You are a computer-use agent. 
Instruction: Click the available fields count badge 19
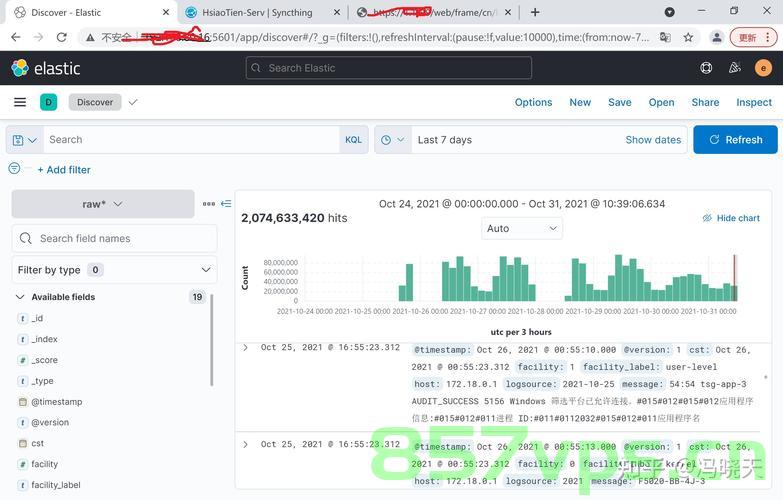197,297
